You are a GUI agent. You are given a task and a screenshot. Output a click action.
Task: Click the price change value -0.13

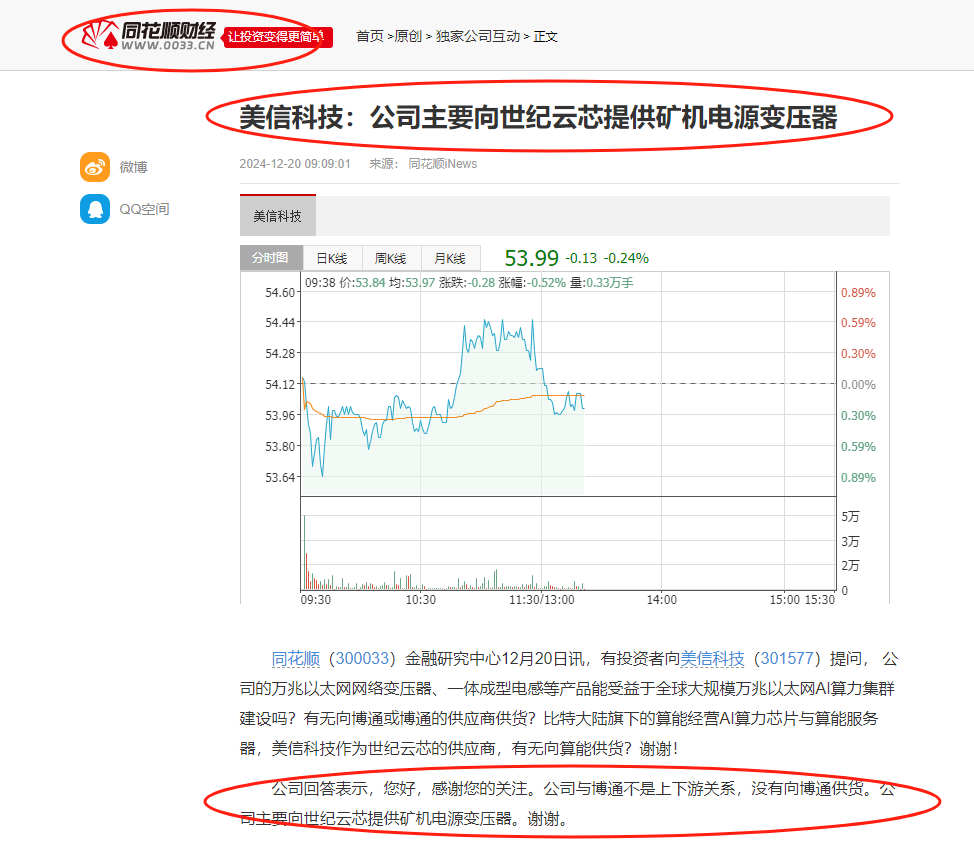581,258
